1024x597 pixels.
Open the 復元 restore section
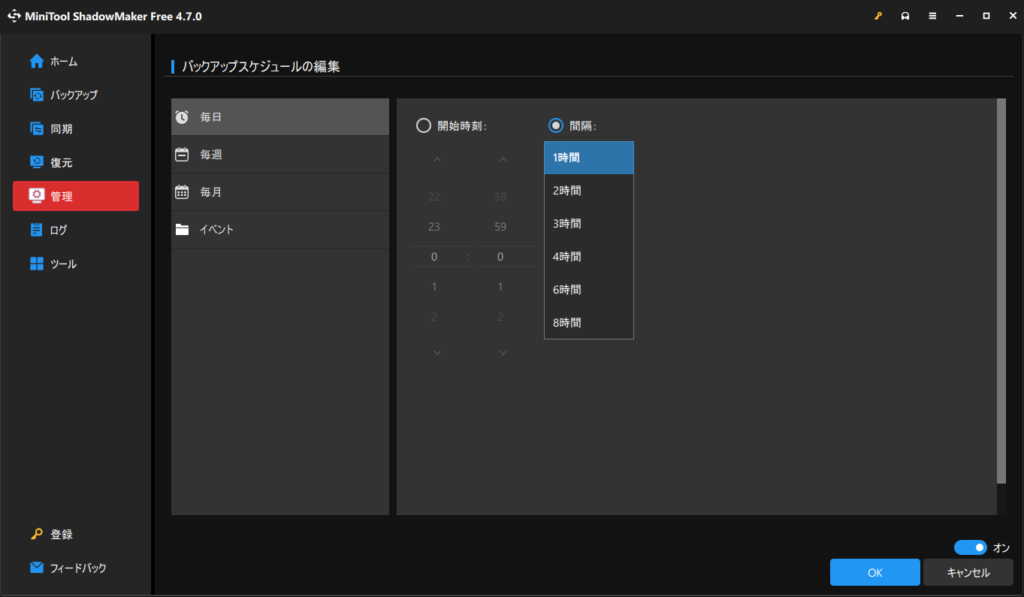pyautogui.click(x=76, y=163)
